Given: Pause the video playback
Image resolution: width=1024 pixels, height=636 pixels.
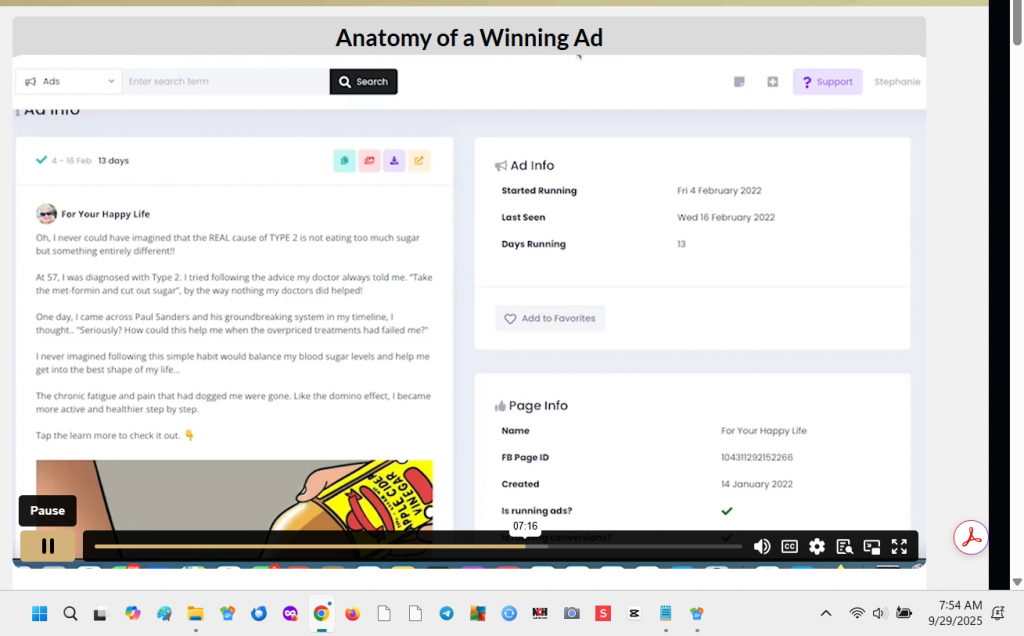Looking at the screenshot, I should 47,546.
